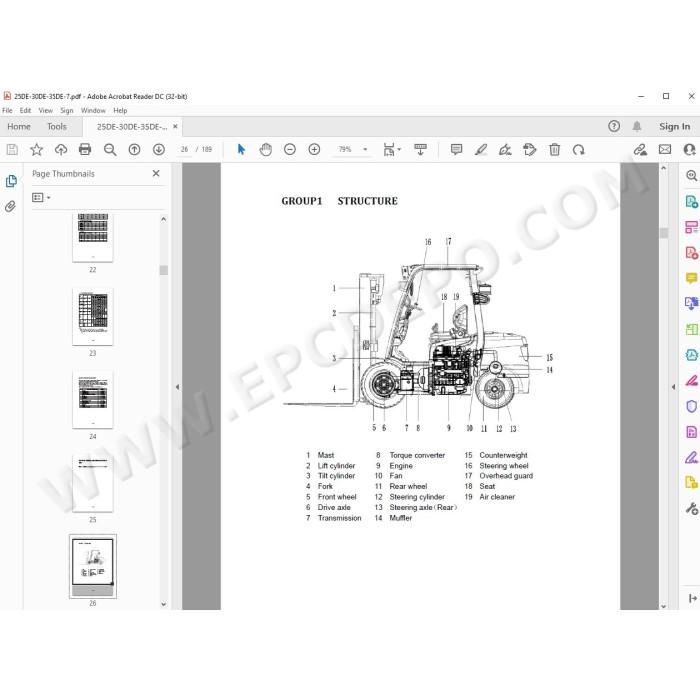Delete page with trash icon
This screenshot has width=700, height=700.
point(554,150)
